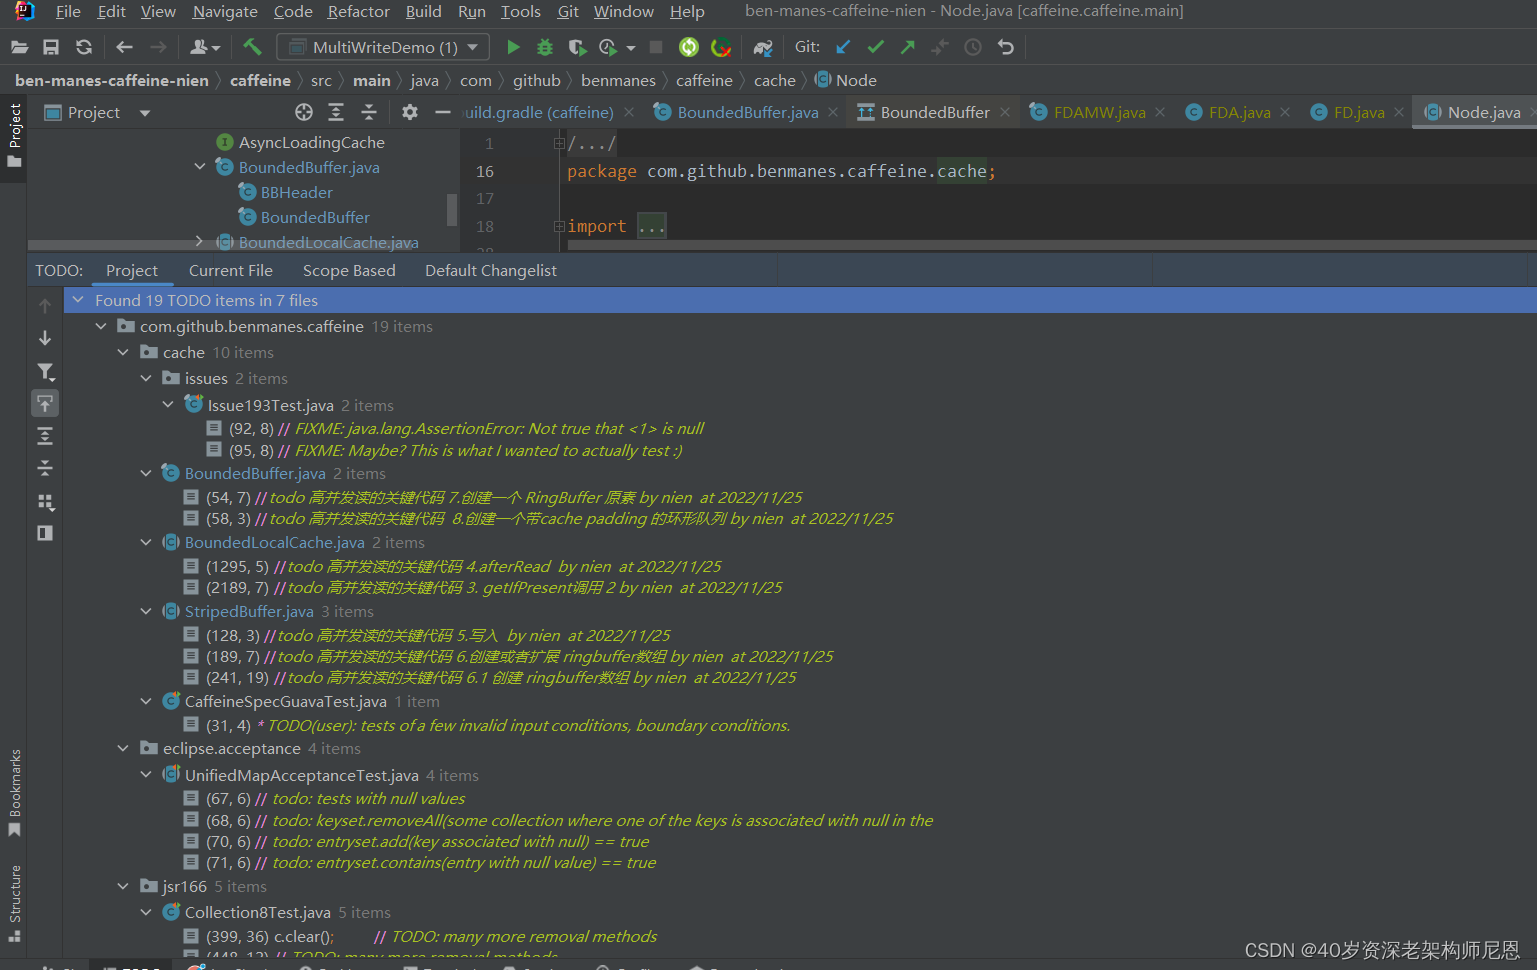The height and width of the screenshot is (970, 1537).
Task: Expand BoundedLocalCache.java in project tree
Action: point(199,242)
